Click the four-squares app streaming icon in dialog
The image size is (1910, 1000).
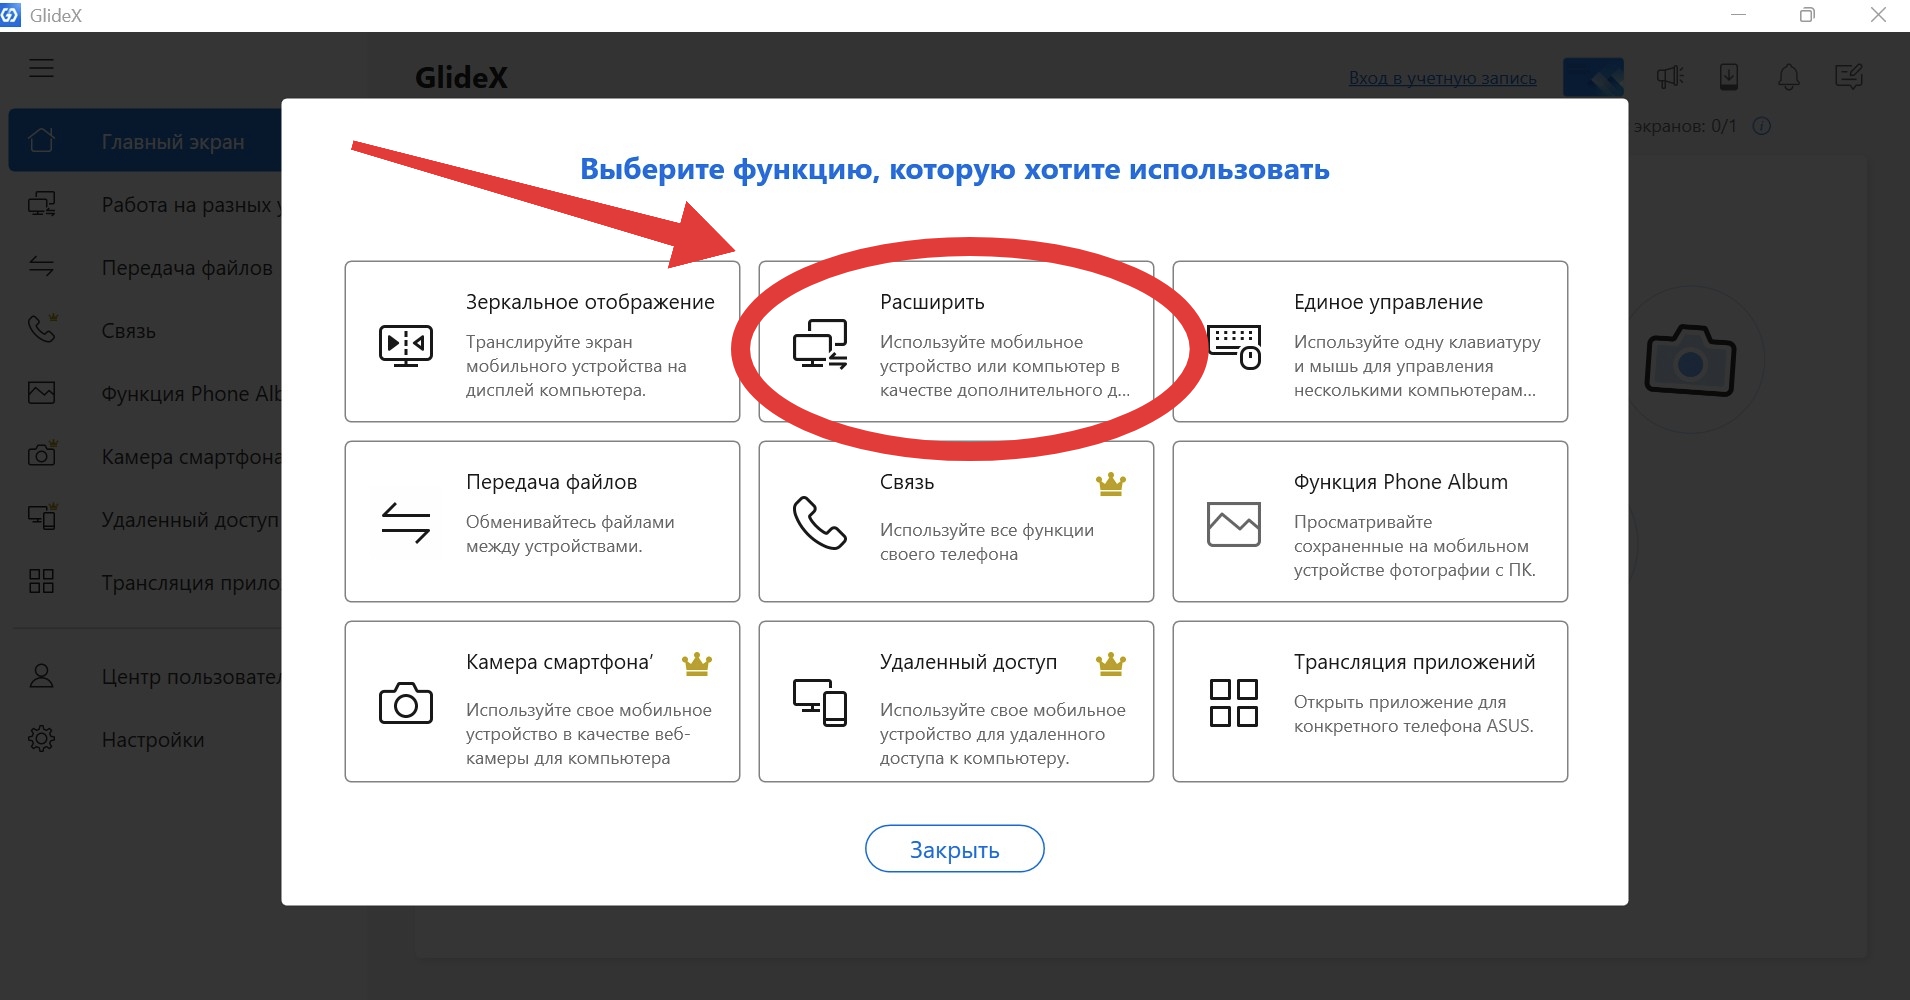[x=1234, y=703]
